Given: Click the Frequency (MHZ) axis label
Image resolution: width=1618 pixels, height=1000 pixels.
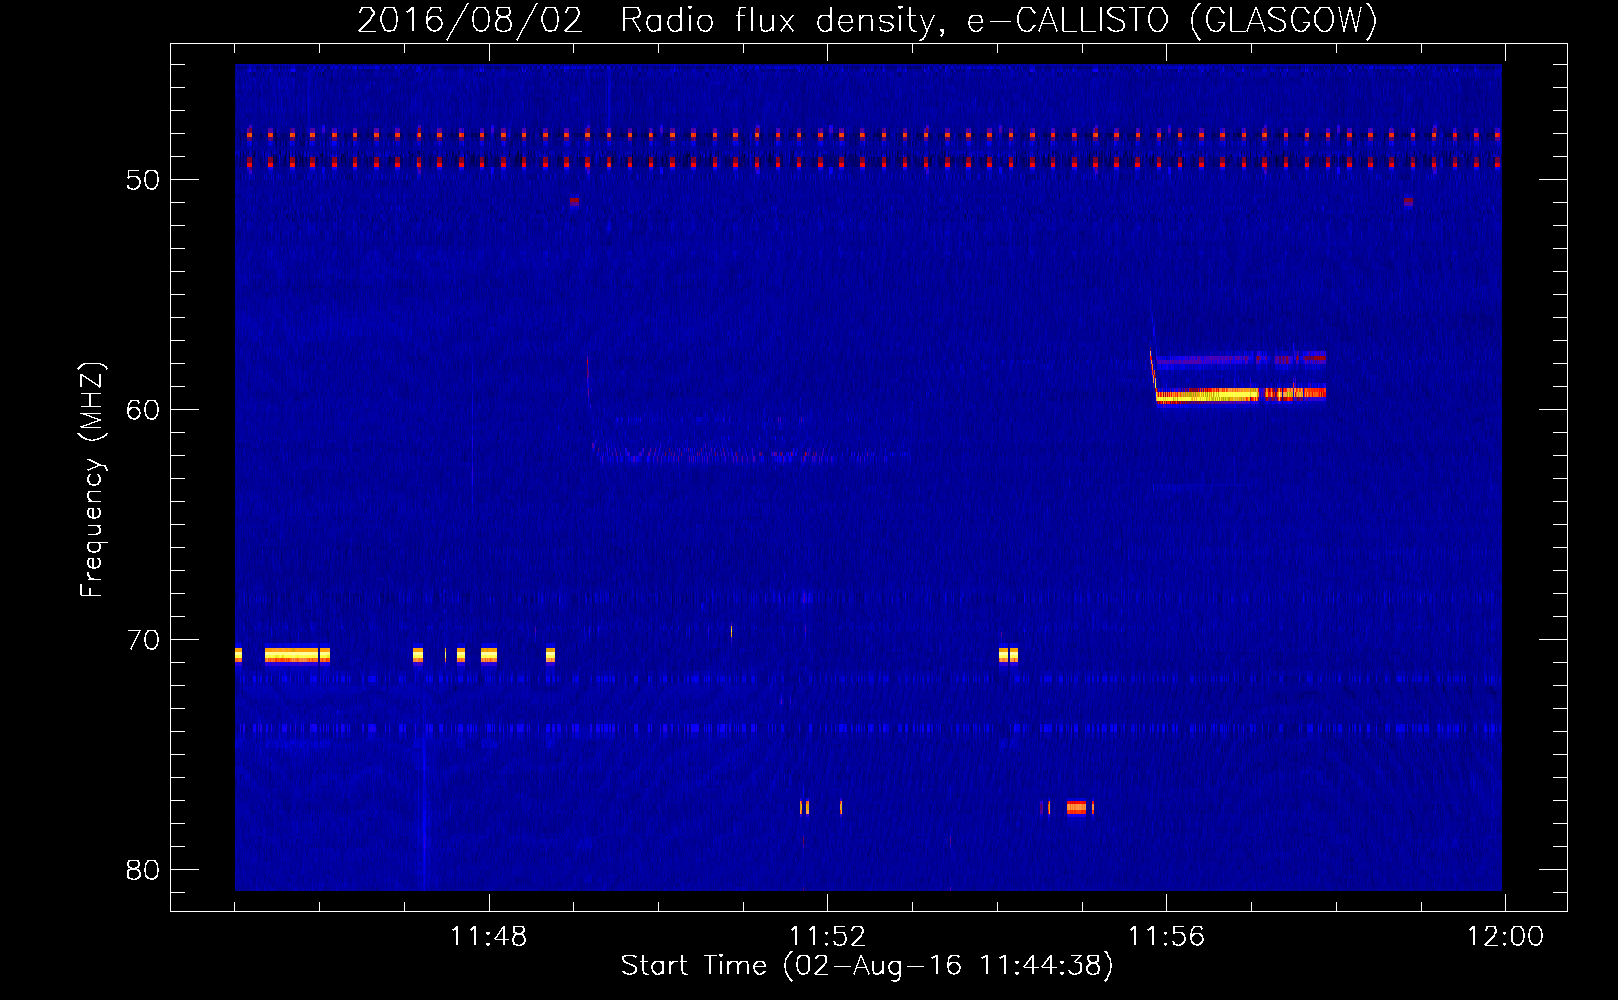Looking at the screenshot, I should click(x=91, y=480).
